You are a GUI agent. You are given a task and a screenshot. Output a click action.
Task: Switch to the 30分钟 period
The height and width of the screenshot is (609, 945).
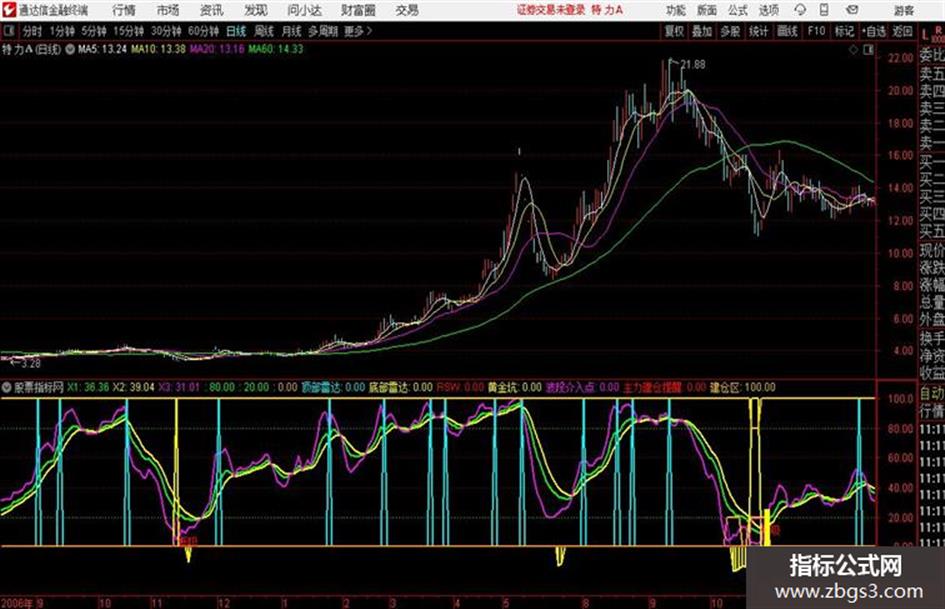(x=166, y=31)
